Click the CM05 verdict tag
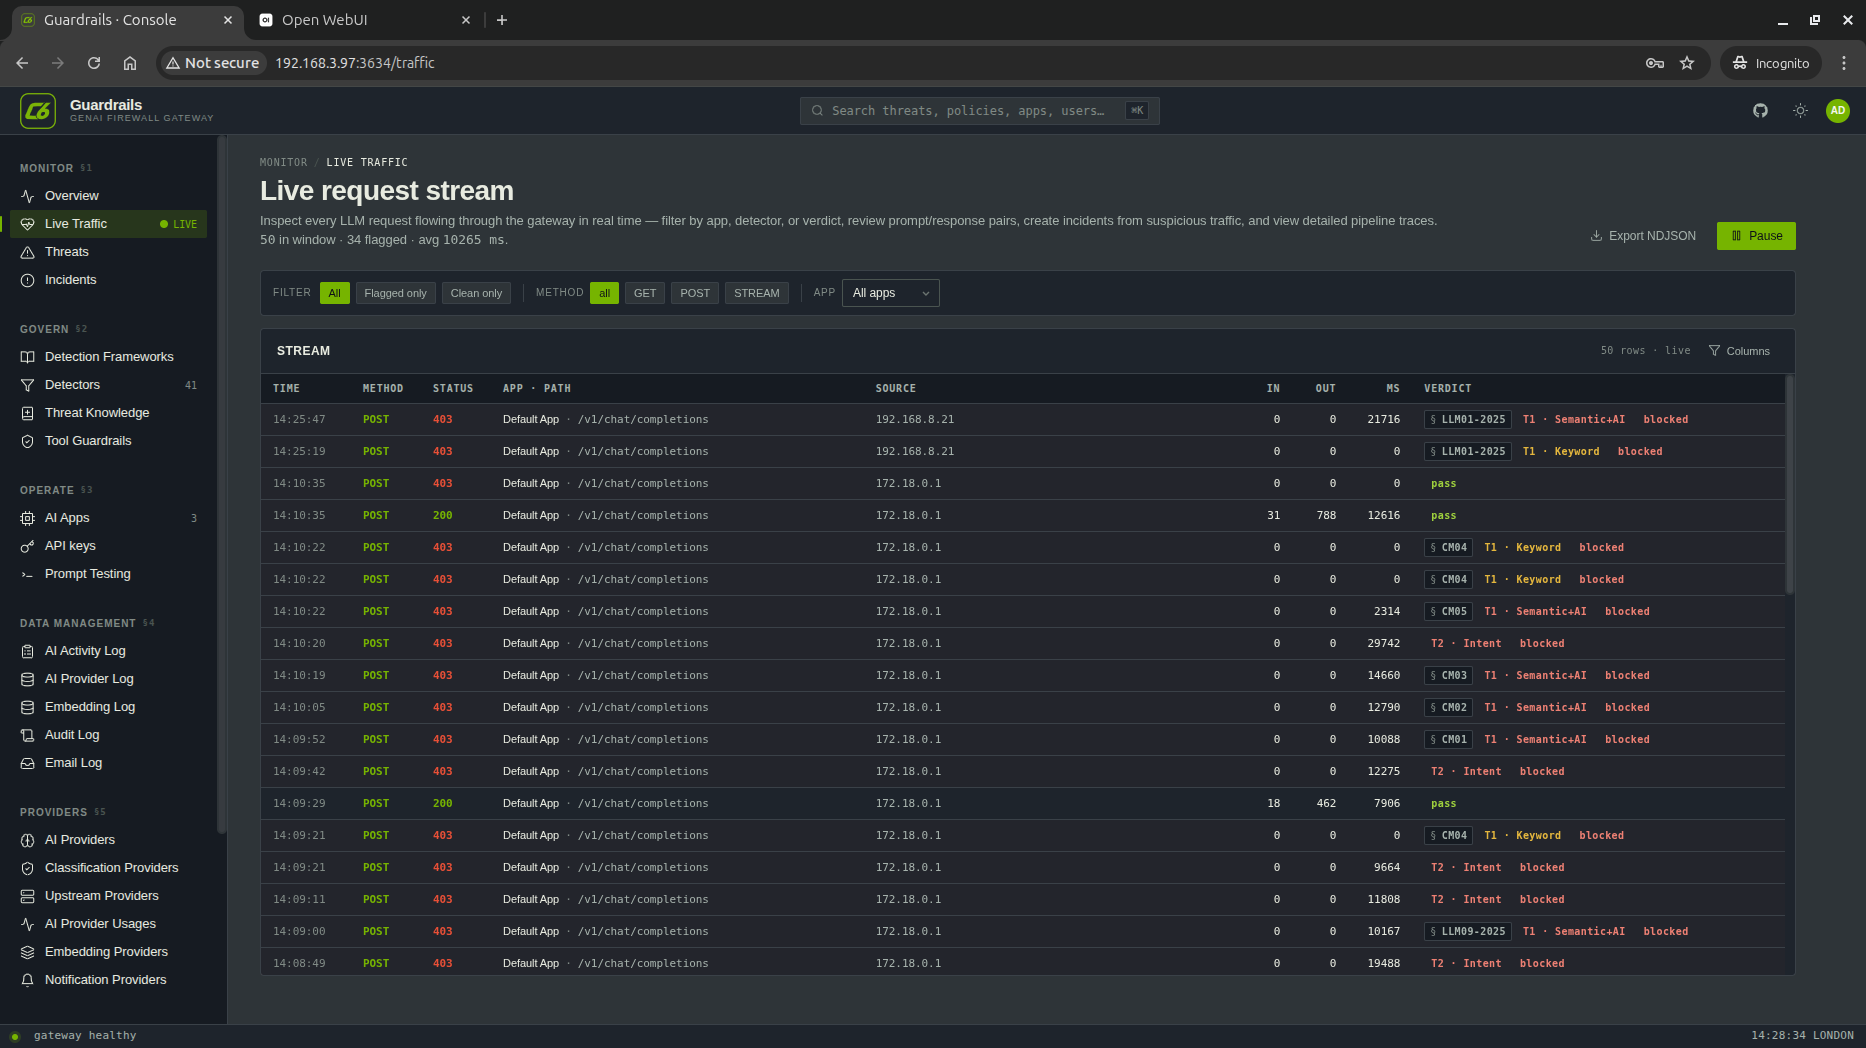The image size is (1866, 1048). point(1448,612)
